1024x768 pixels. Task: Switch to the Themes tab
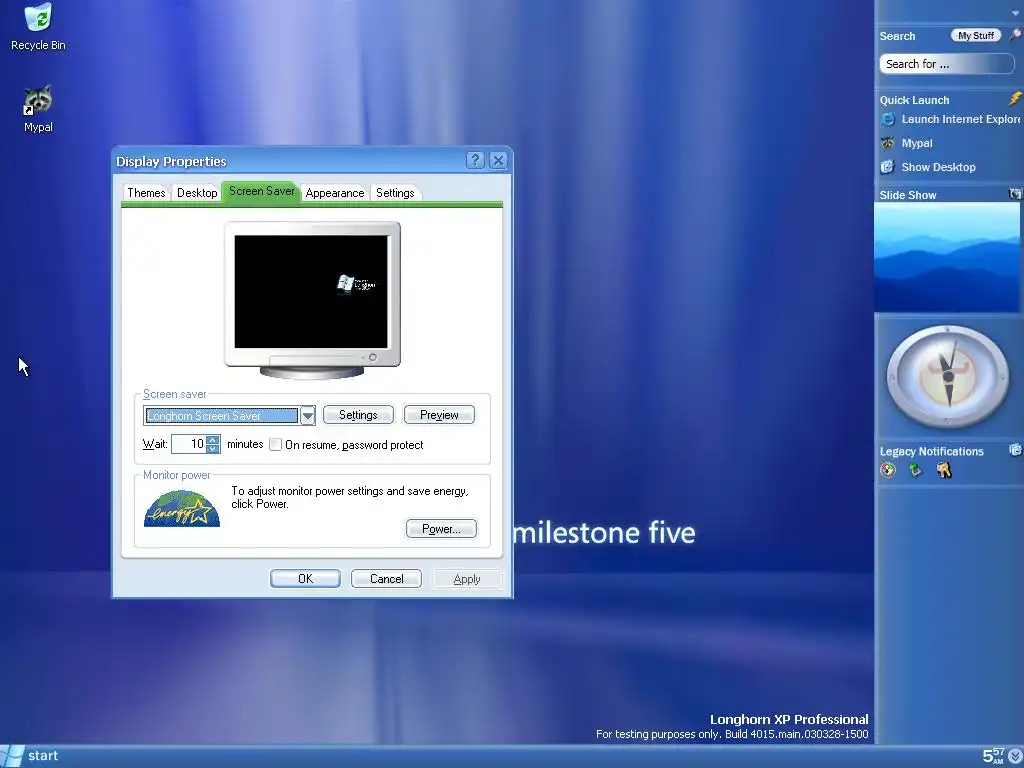point(146,193)
